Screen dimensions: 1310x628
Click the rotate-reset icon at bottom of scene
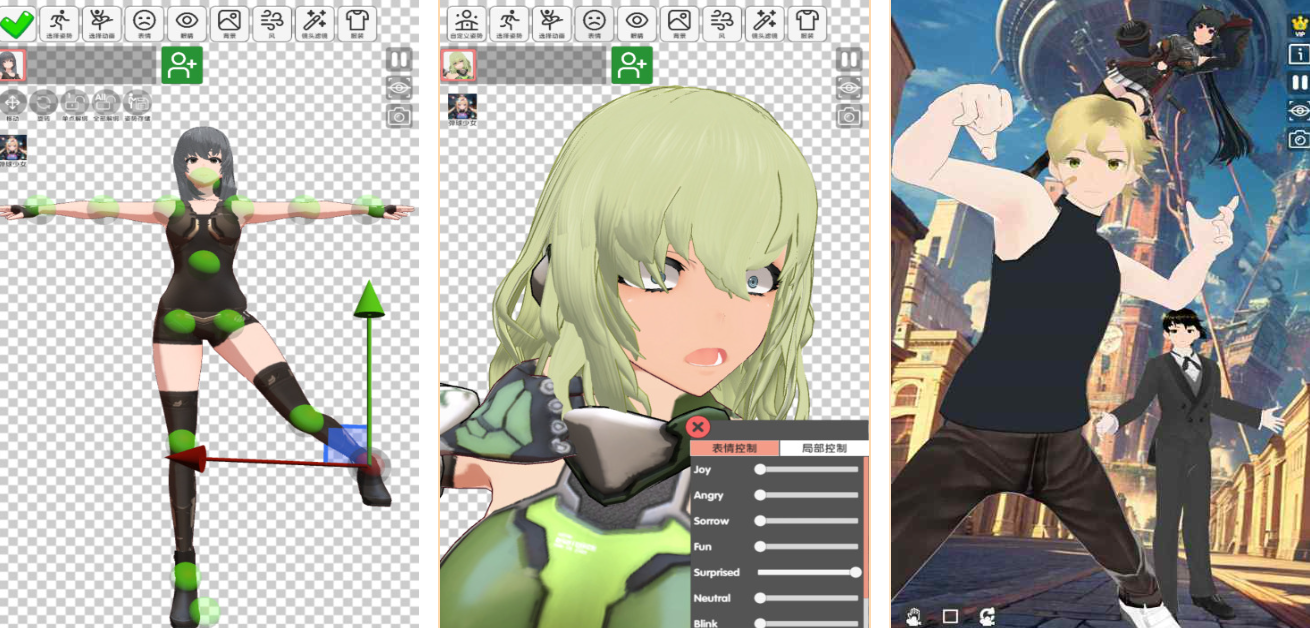[x=988, y=616]
